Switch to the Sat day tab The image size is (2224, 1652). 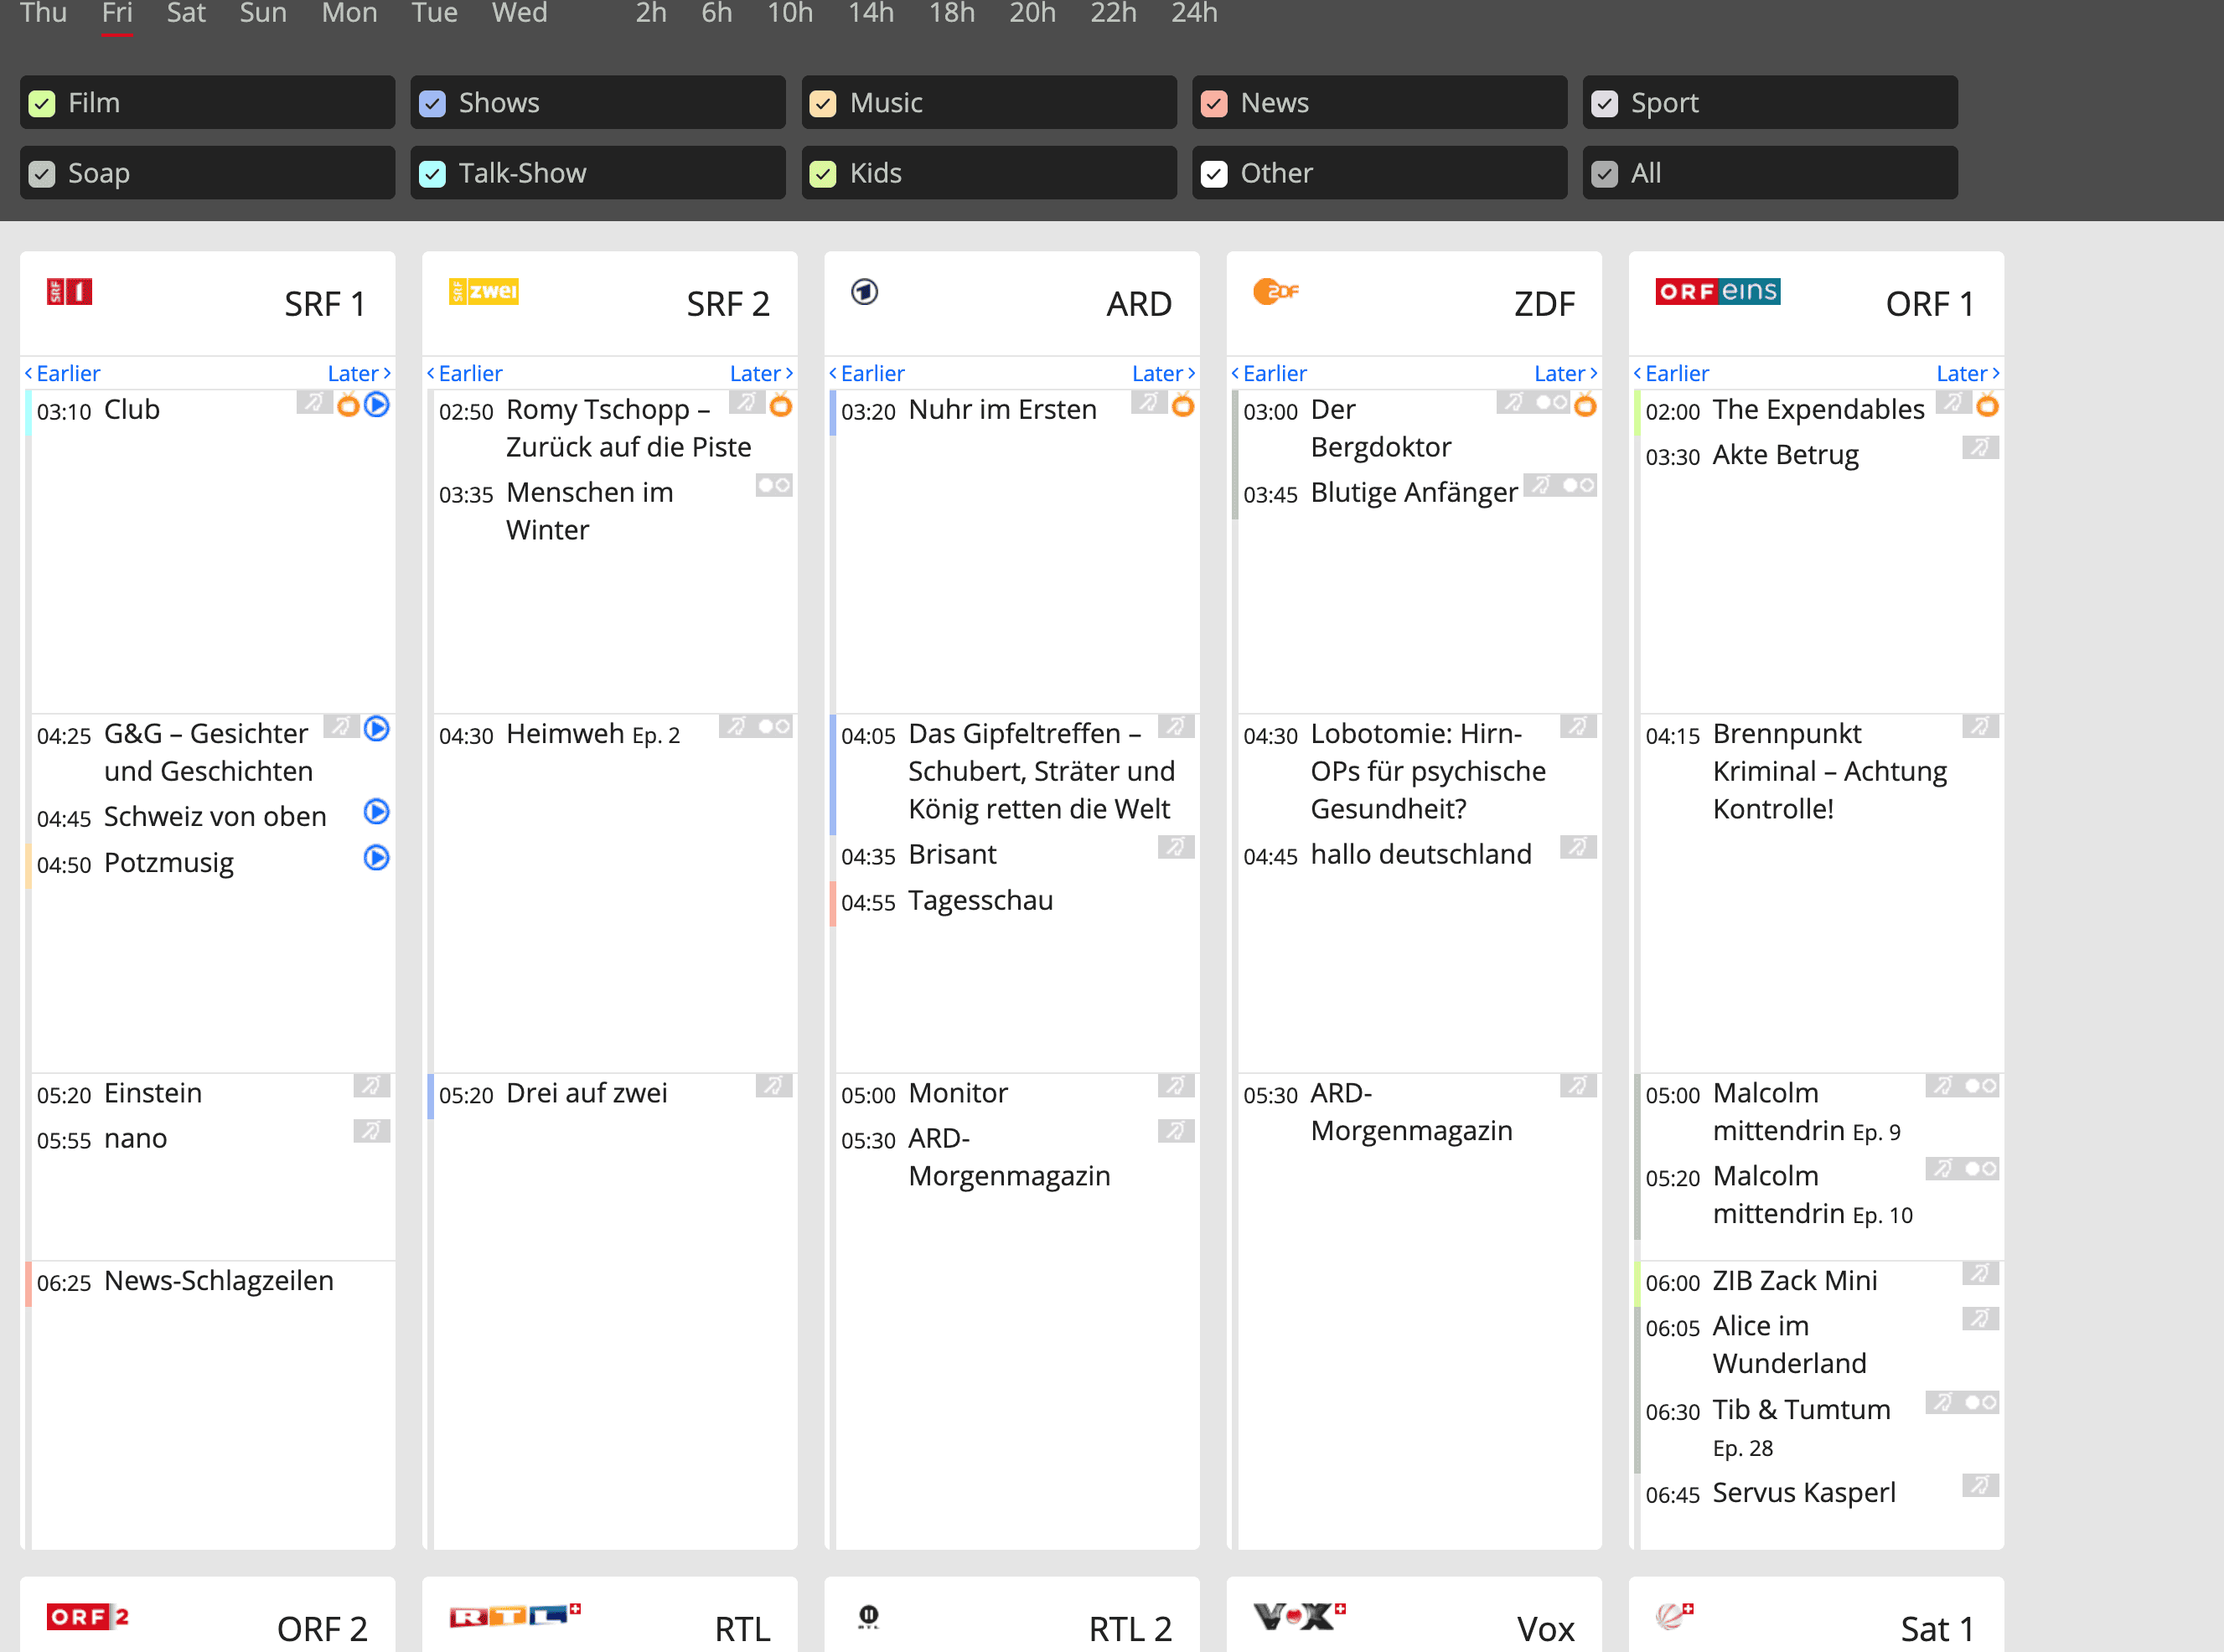point(185,14)
